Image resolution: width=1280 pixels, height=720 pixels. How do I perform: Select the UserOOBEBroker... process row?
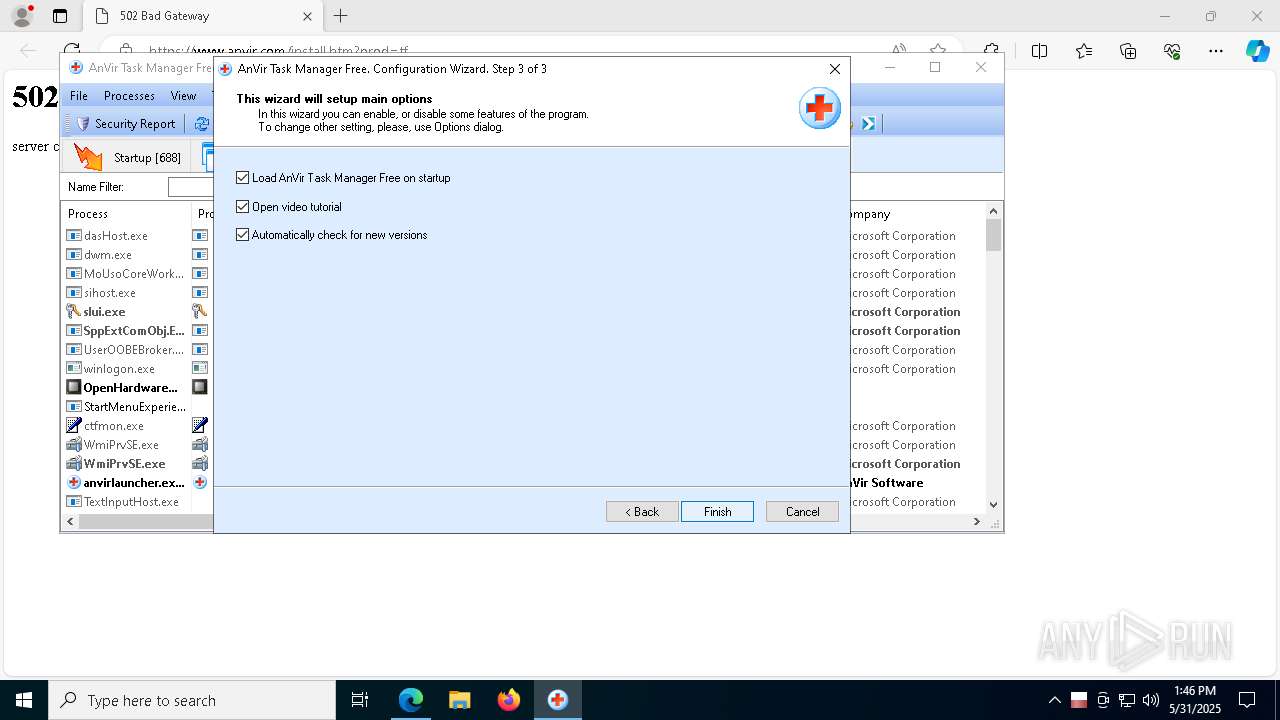(x=127, y=350)
